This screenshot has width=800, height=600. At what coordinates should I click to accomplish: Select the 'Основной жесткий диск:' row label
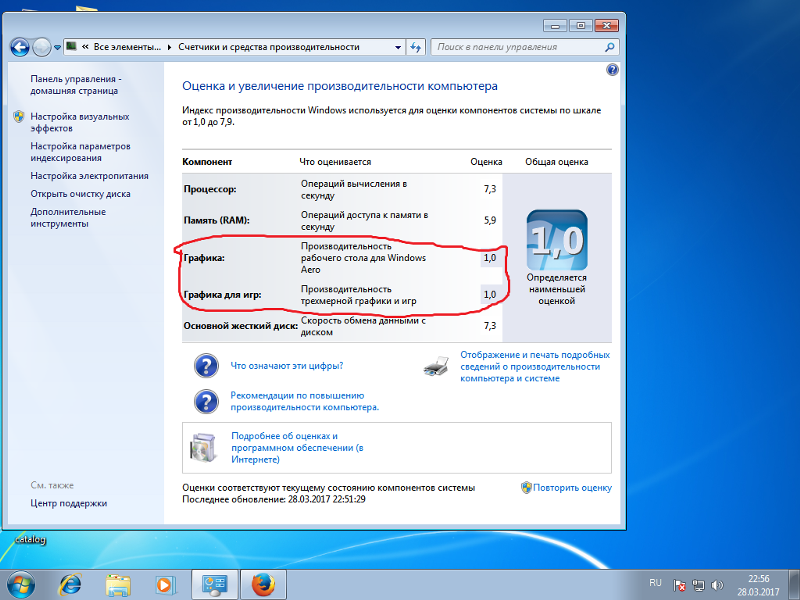pyautogui.click(x=241, y=326)
